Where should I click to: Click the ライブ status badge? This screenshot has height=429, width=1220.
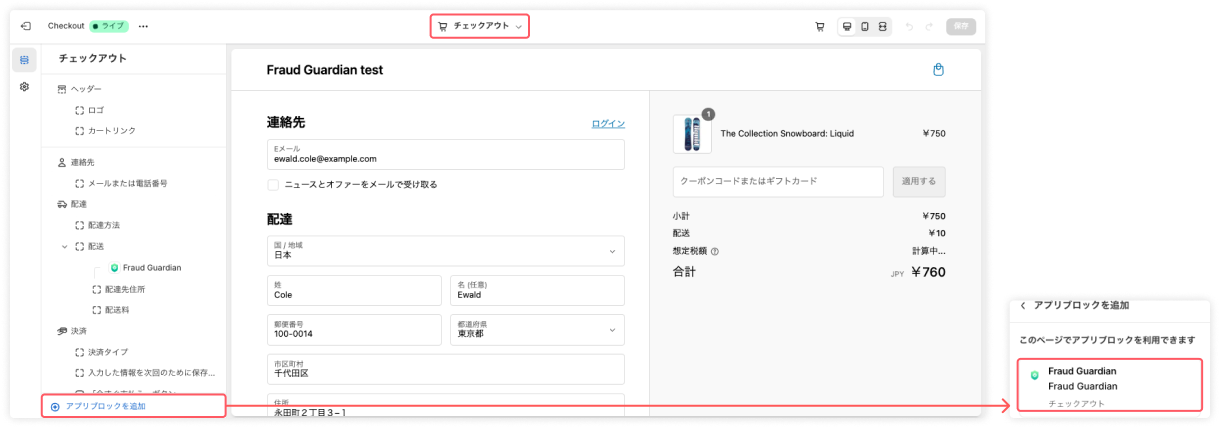(x=109, y=26)
